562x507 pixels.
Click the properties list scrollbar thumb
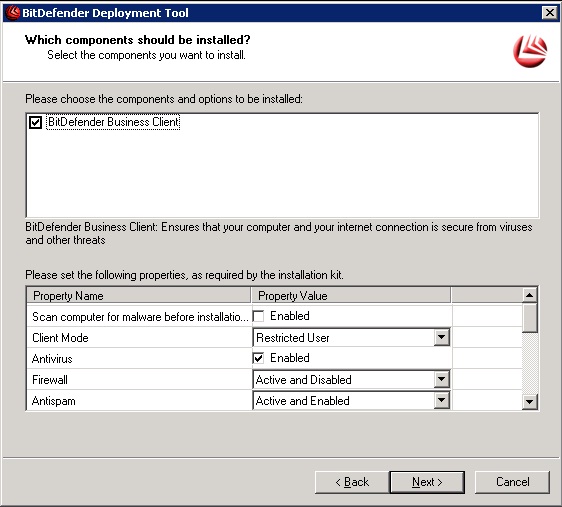pyautogui.click(x=529, y=318)
